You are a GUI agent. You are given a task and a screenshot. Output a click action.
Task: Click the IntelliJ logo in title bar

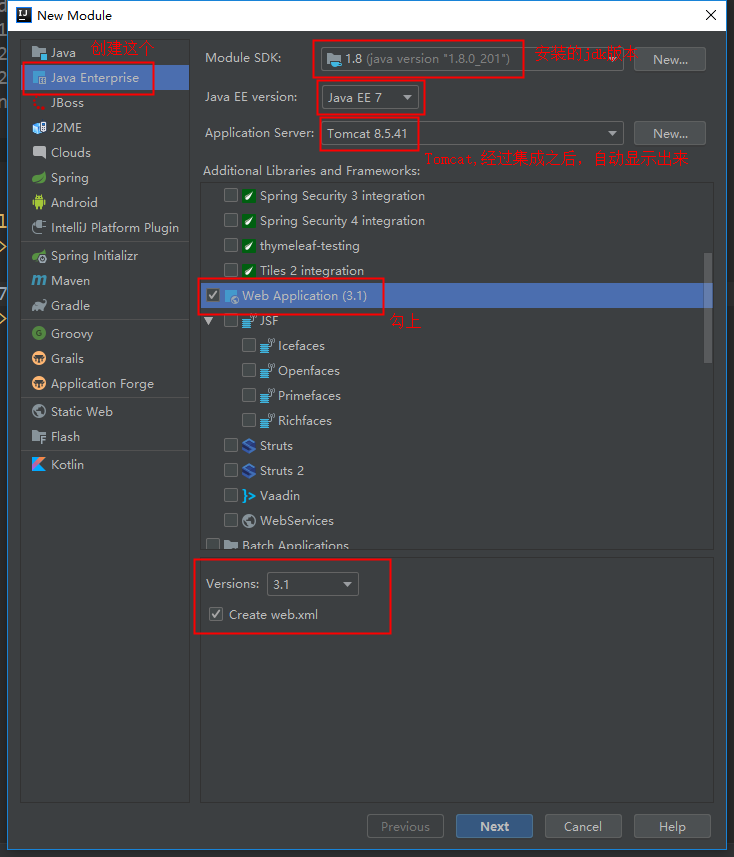click(x=24, y=15)
